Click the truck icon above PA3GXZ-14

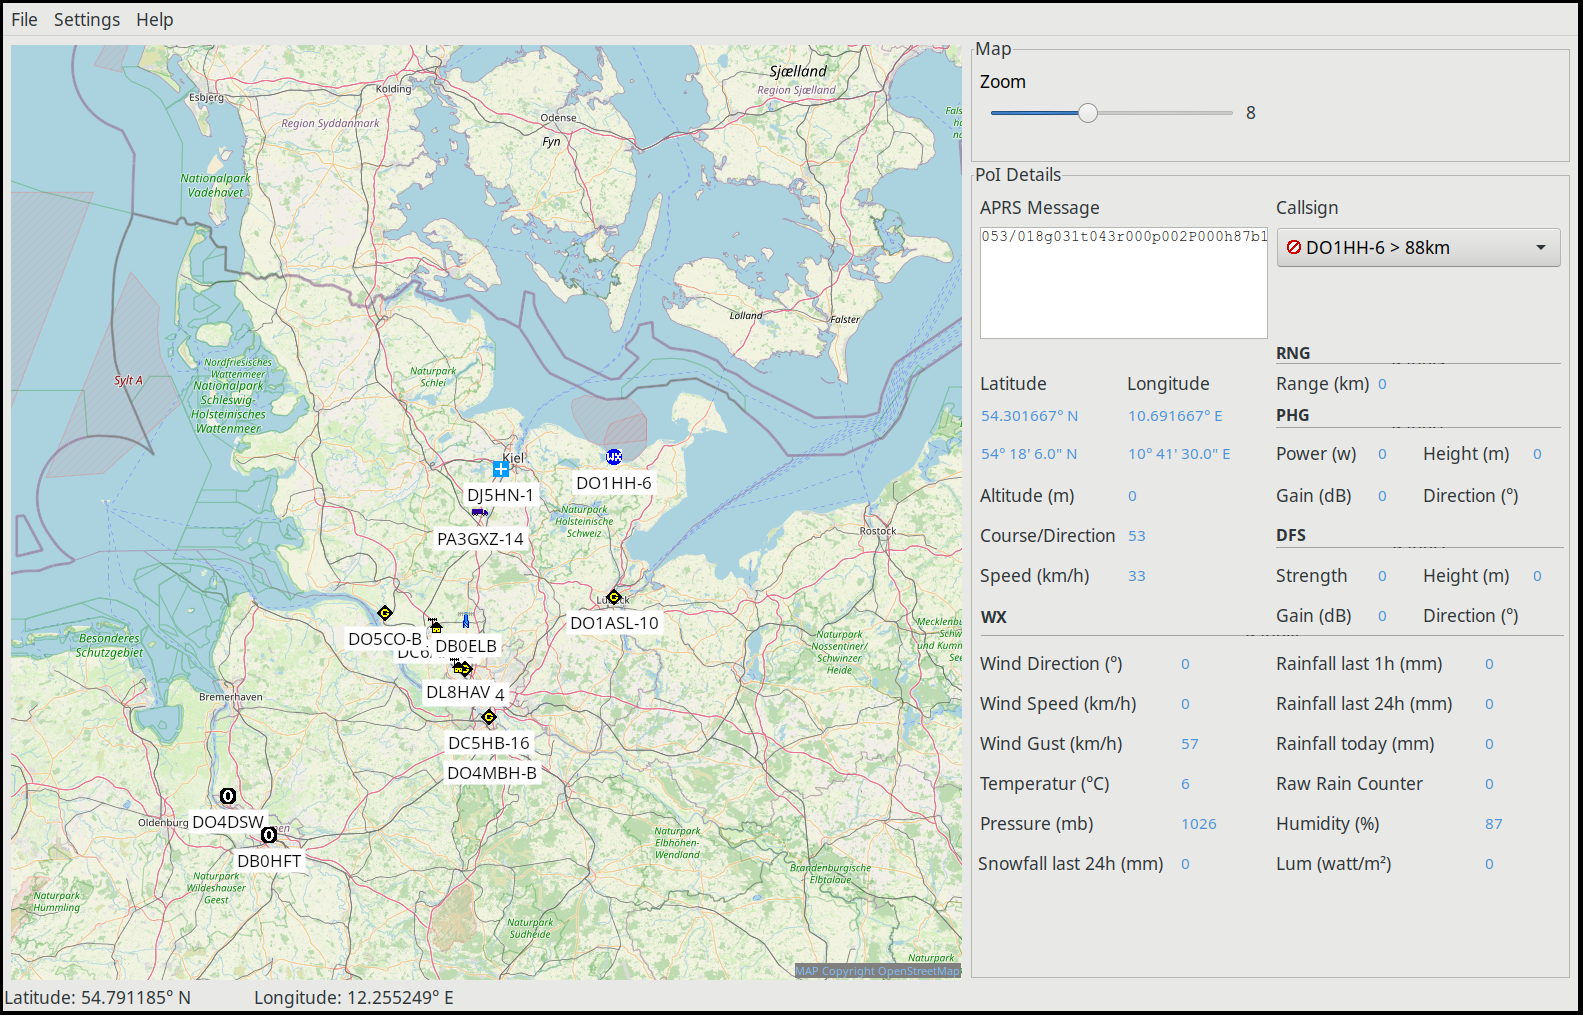479,513
